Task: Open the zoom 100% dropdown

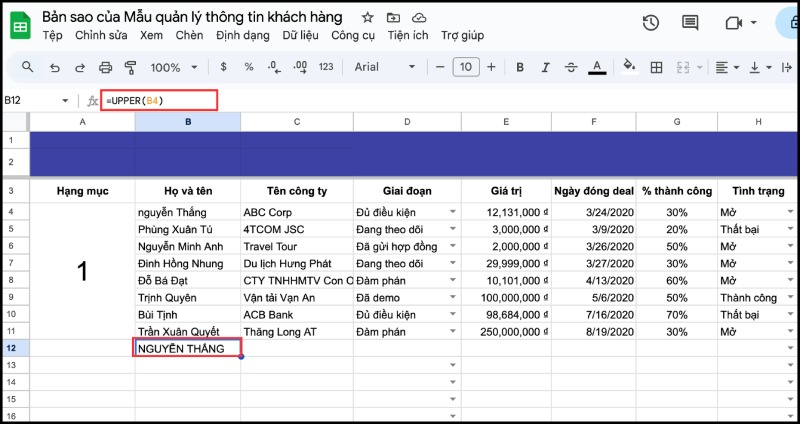Action: 173,67
